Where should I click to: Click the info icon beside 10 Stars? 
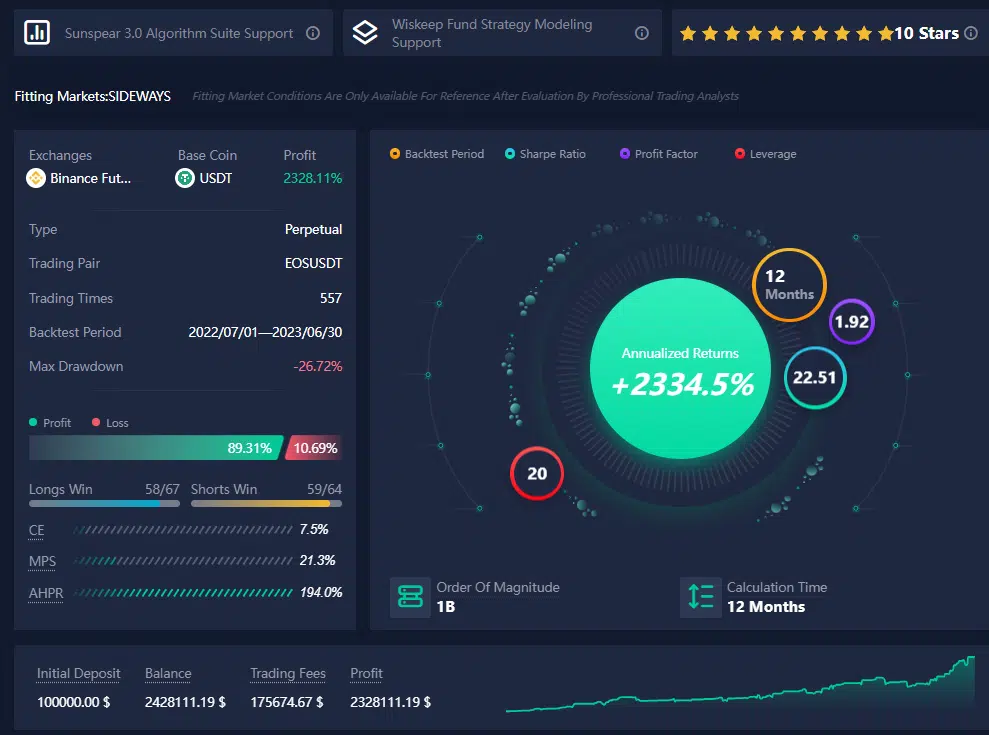971,33
